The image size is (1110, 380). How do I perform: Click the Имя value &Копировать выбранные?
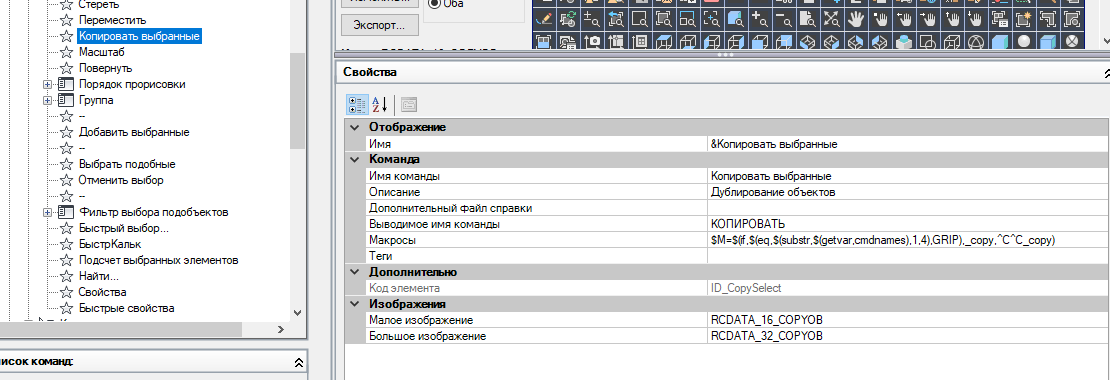click(x=908, y=144)
